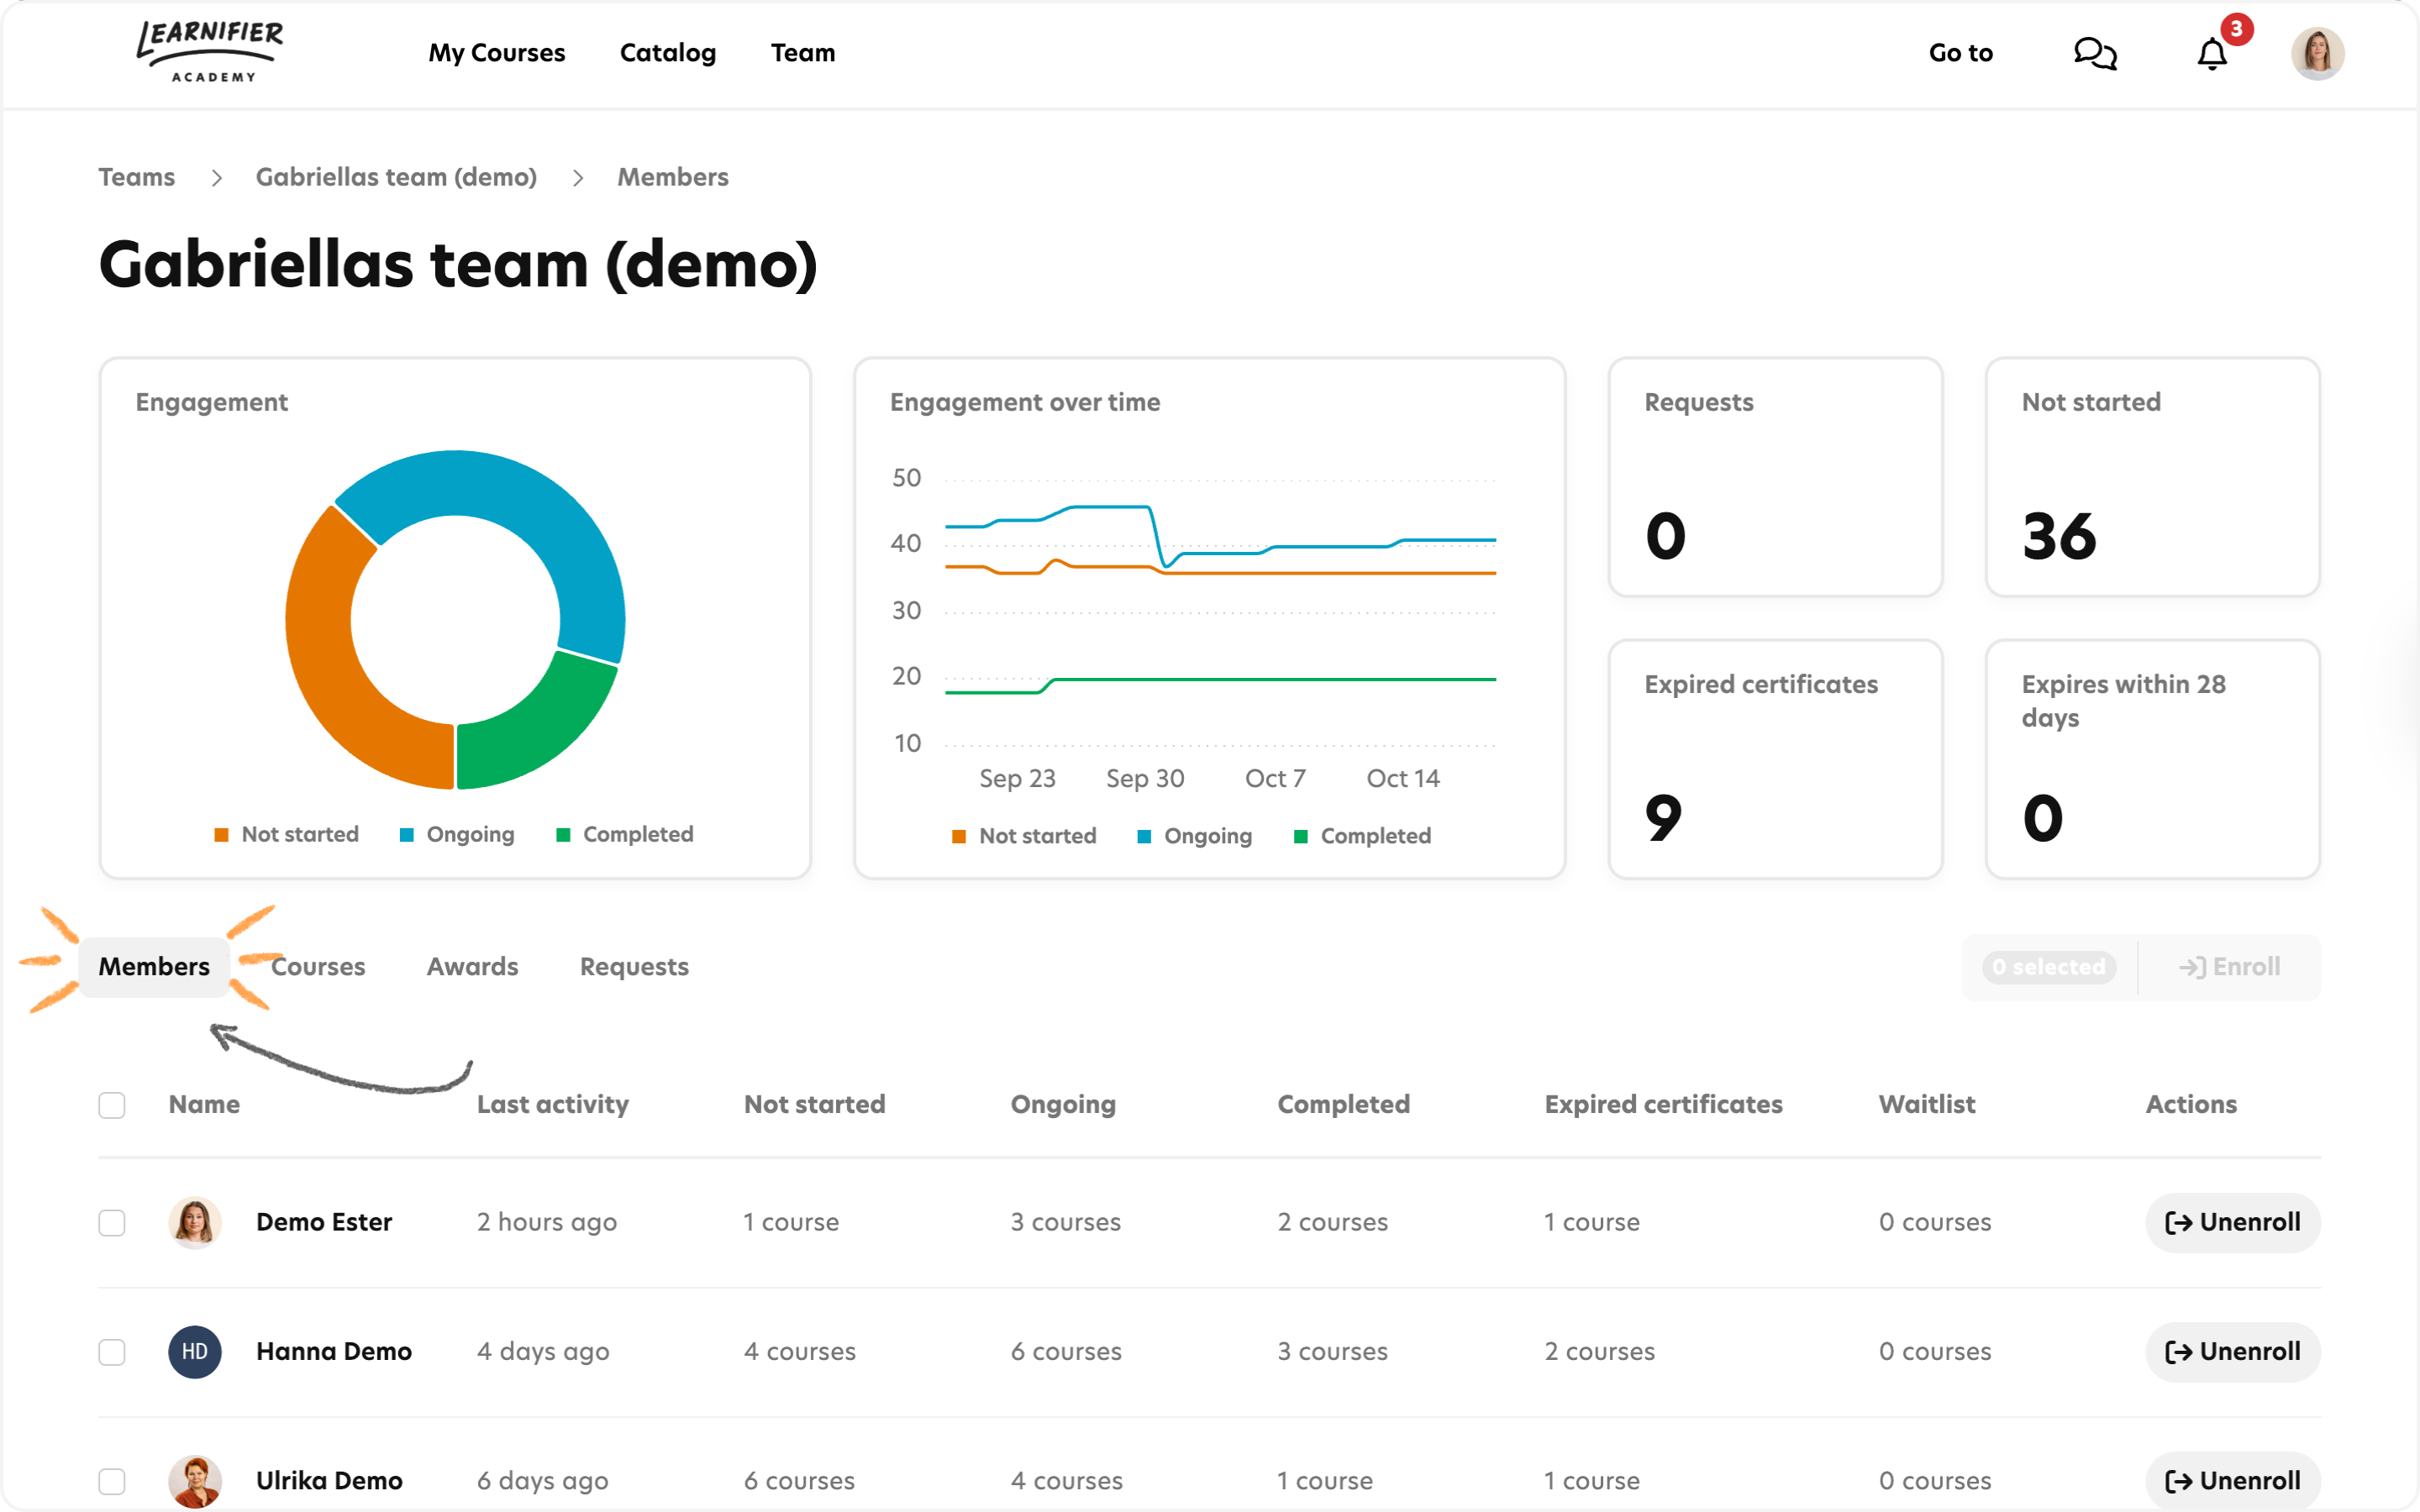Select the Hanna Demo row checkbox

tap(112, 1351)
